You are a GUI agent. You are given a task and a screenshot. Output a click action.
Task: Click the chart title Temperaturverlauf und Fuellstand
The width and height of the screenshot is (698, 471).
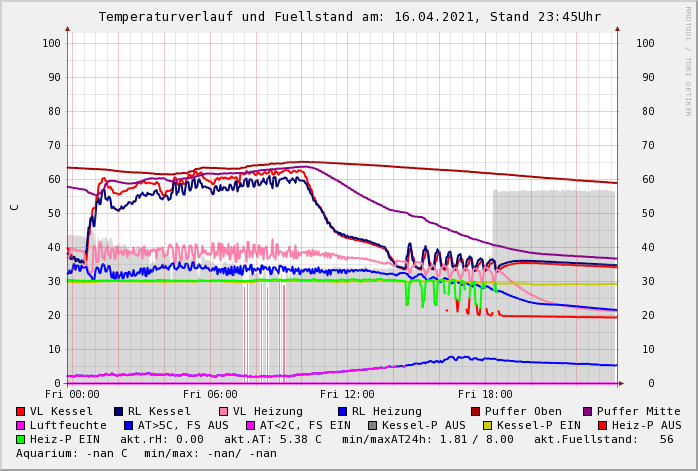click(x=349, y=17)
